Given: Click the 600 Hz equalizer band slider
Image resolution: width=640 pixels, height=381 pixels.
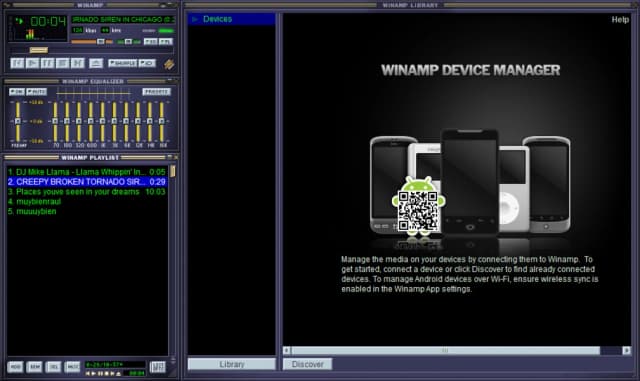Looking at the screenshot, I should [91, 121].
